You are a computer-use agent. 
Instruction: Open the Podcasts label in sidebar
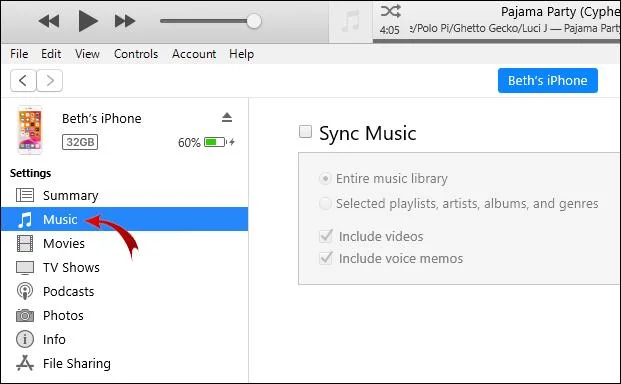(x=69, y=292)
